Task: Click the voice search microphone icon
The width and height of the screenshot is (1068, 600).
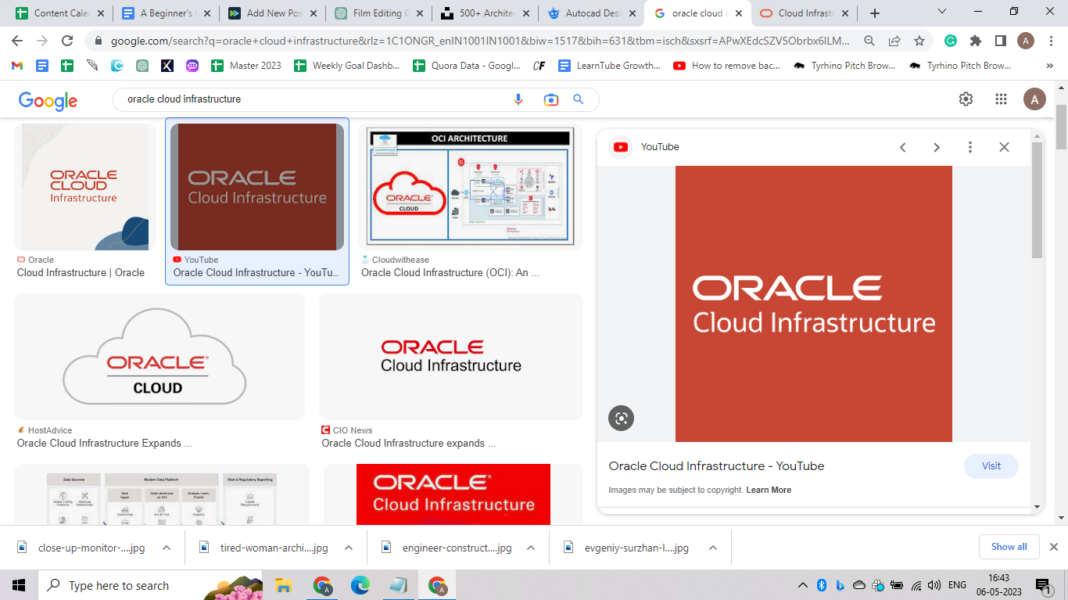Action: [518, 99]
